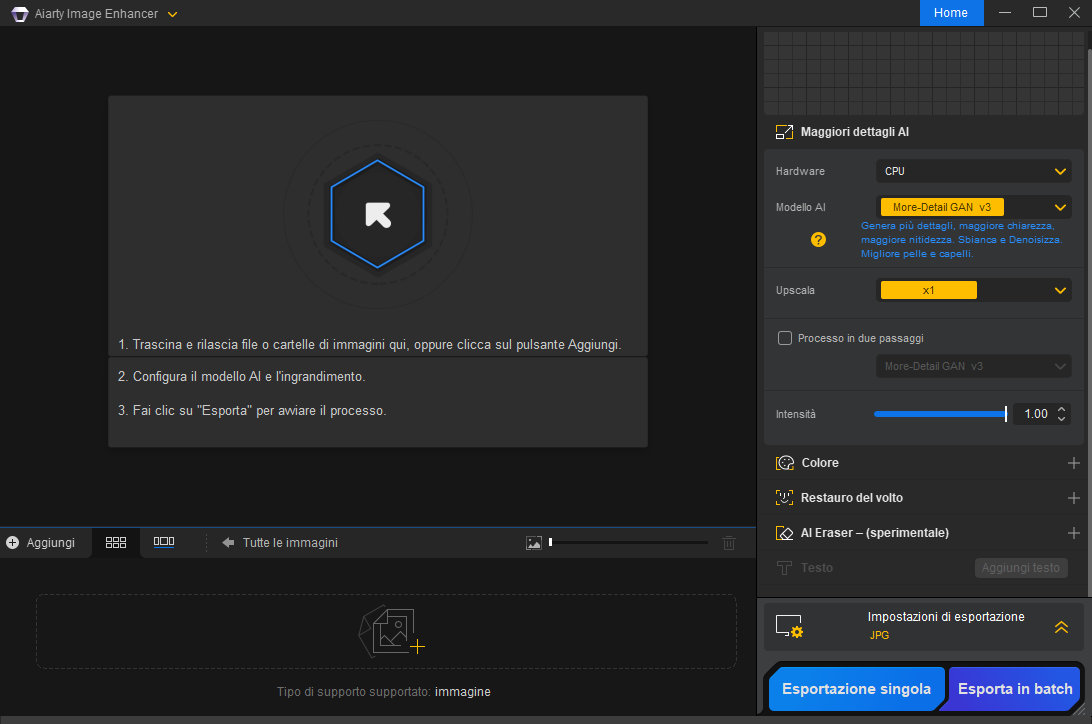The width and height of the screenshot is (1092, 724).
Task: Open the Modello AI dropdown
Action: 972,207
